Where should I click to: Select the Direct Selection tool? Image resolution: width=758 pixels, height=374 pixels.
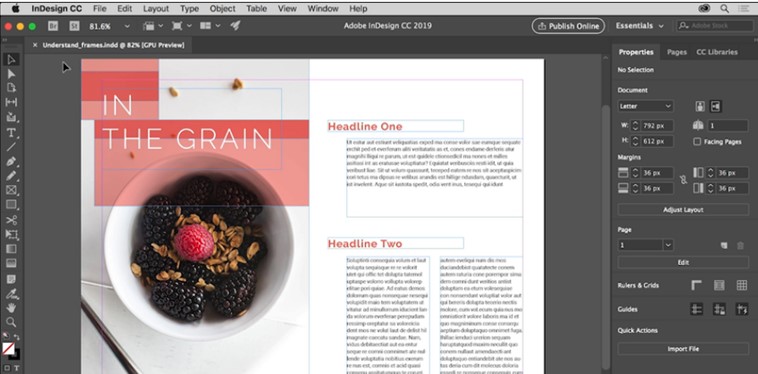pyautogui.click(x=12, y=74)
